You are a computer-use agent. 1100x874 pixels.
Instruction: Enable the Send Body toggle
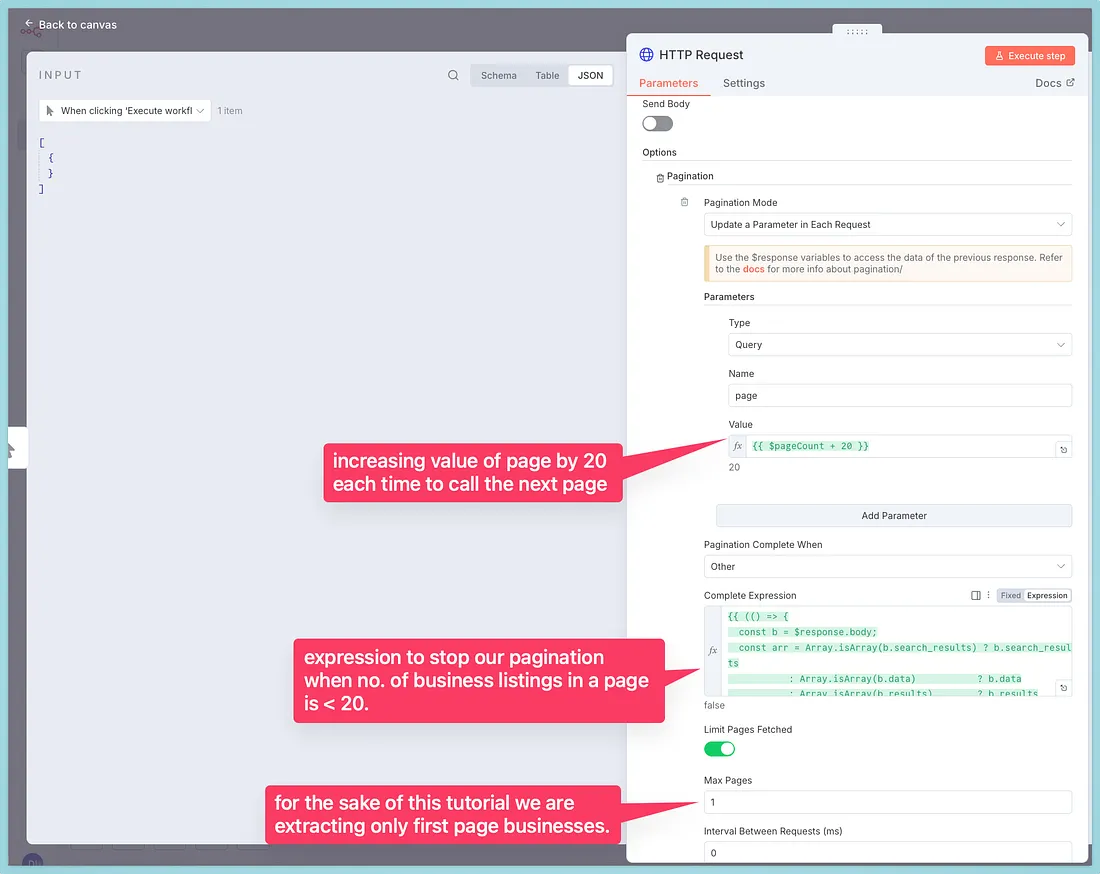point(657,123)
